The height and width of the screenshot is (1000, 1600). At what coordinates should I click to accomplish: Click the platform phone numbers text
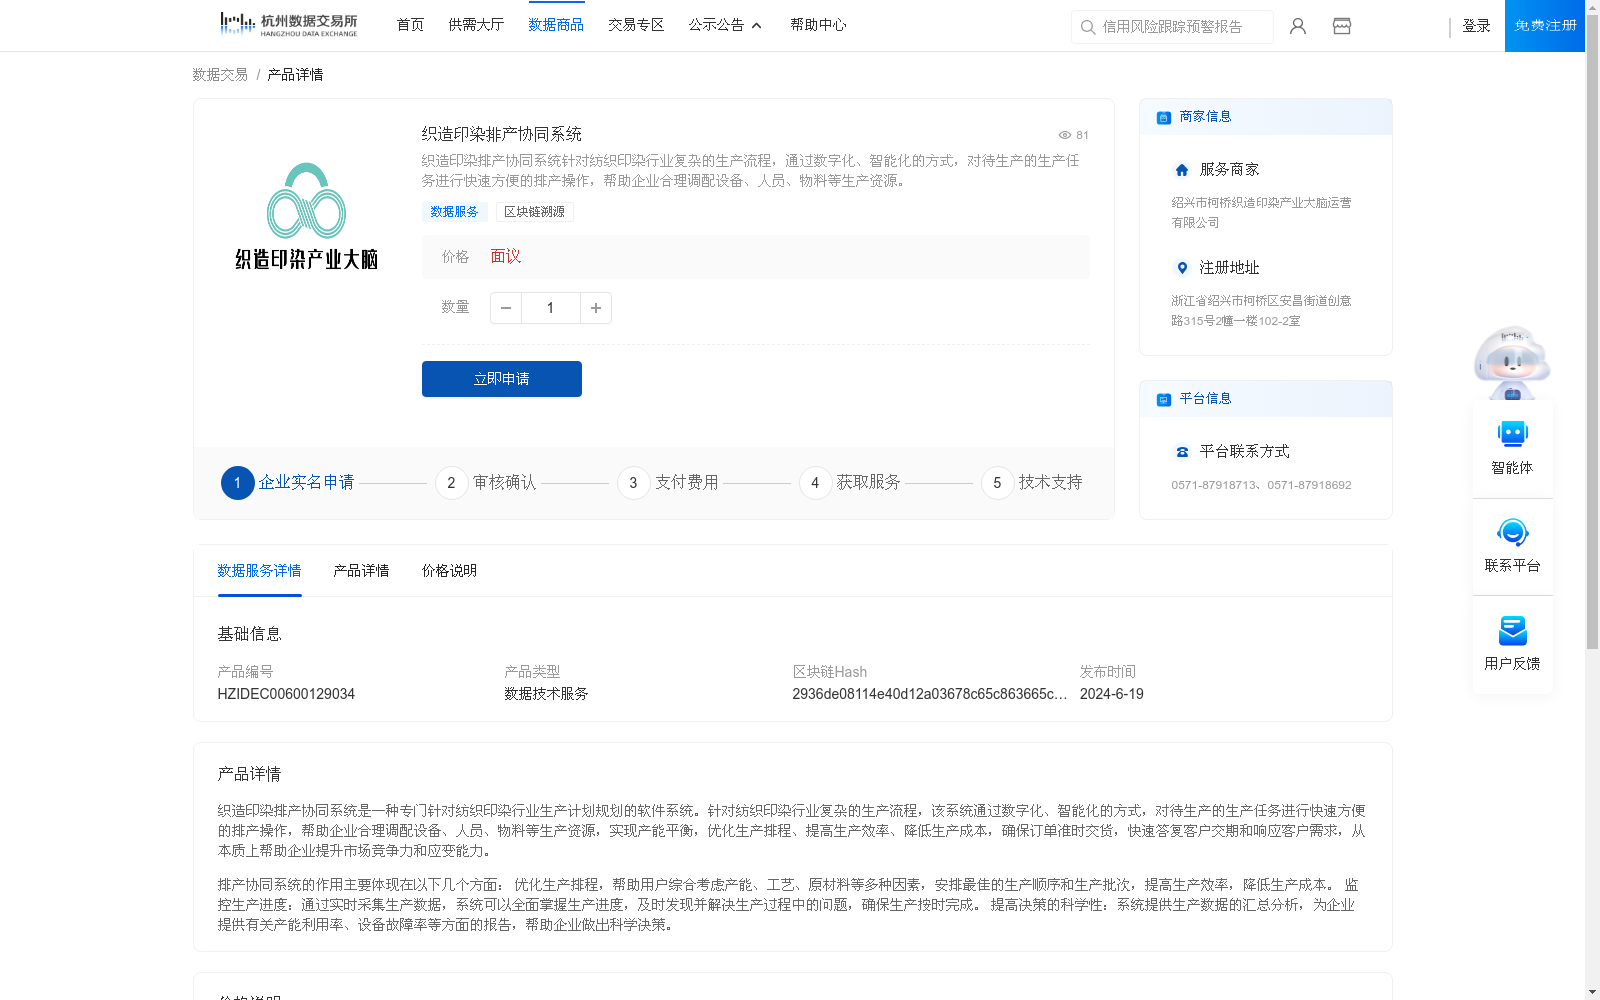1261,485
